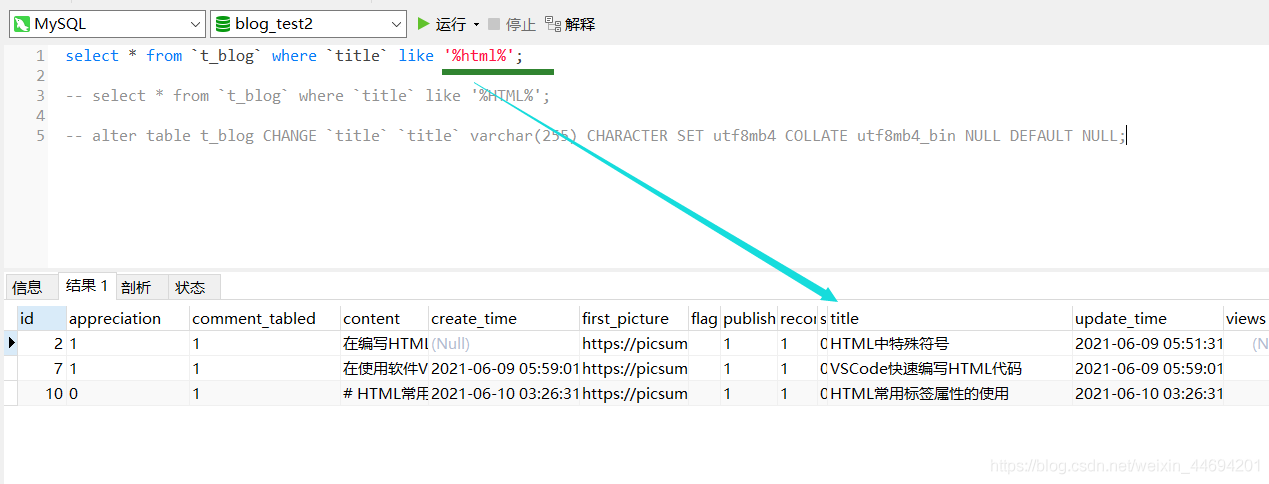
Task: Place cursor in SQL line 1 select statement
Action: [294, 56]
